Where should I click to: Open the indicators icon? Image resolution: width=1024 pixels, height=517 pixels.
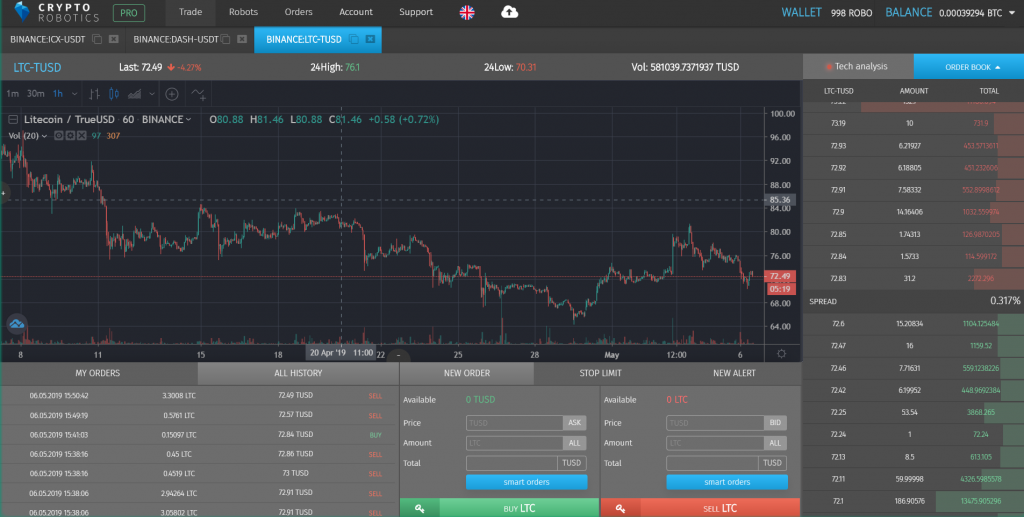tap(199, 95)
